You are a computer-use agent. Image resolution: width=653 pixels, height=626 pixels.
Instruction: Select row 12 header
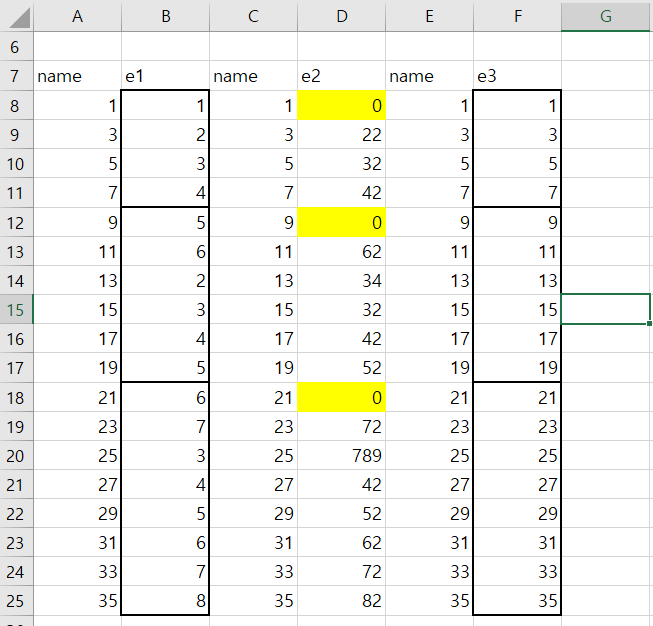pyautogui.click(x=17, y=222)
